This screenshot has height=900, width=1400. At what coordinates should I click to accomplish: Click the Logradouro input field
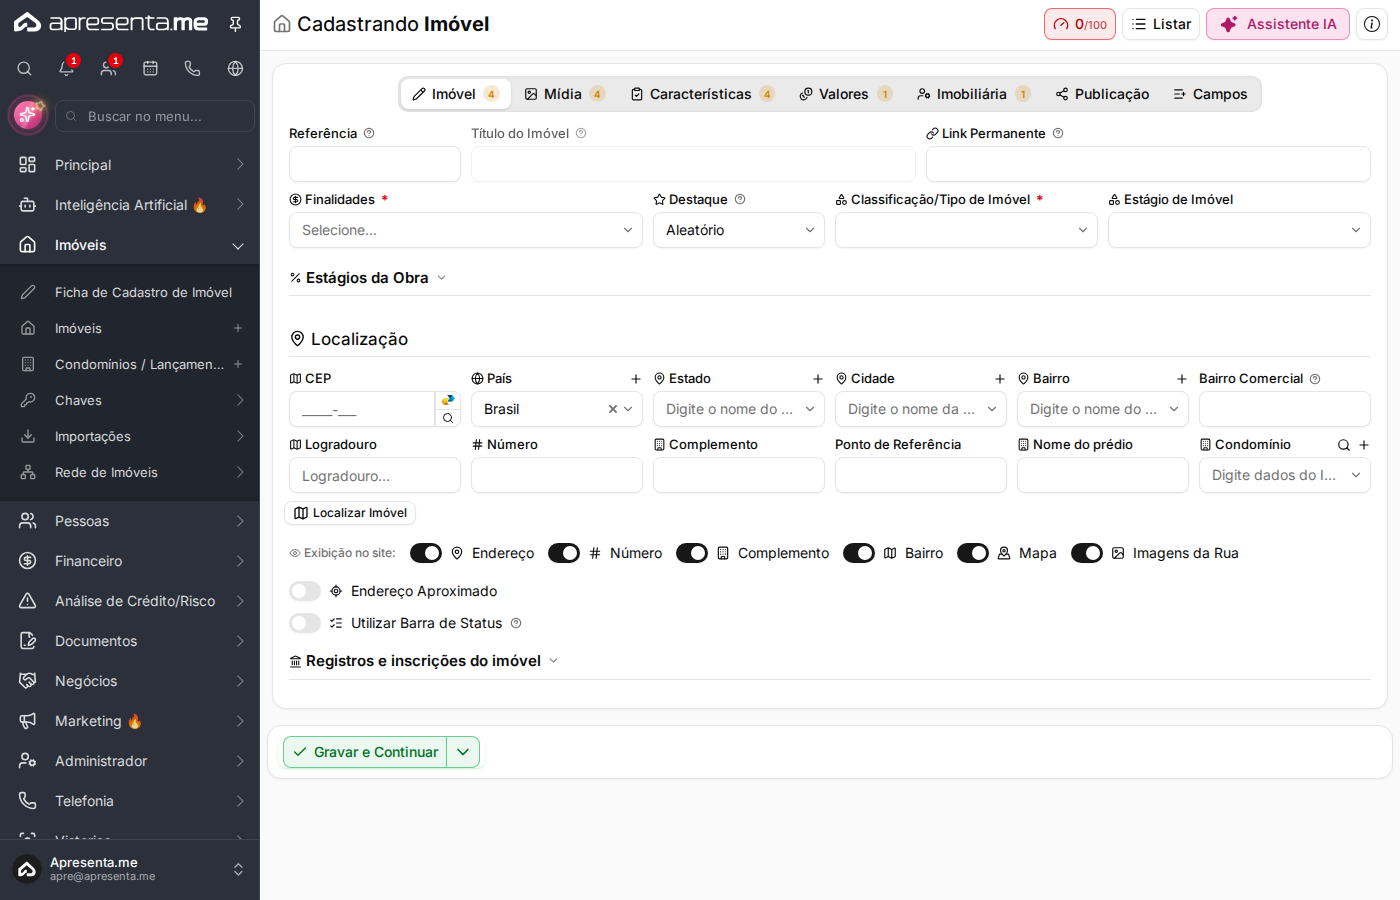(375, 475)
